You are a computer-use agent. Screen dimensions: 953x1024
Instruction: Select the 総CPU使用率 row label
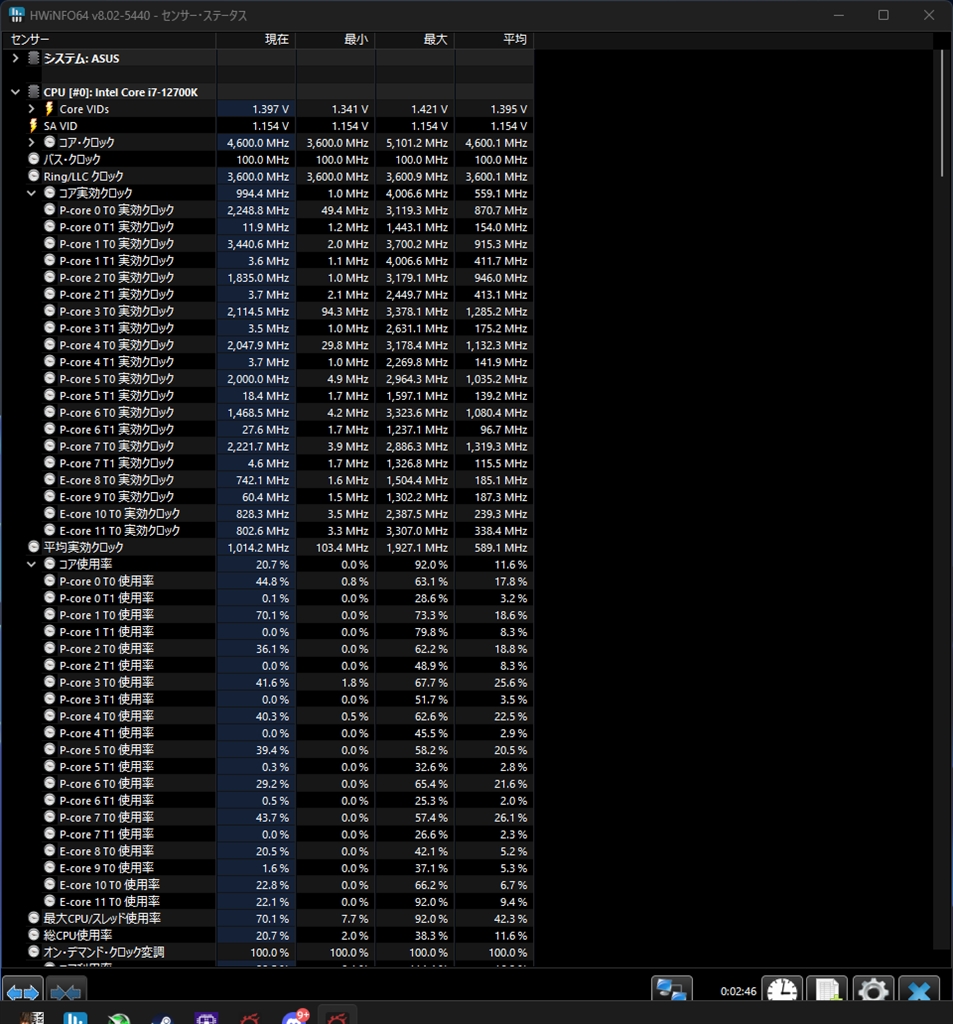pos(77,935)
